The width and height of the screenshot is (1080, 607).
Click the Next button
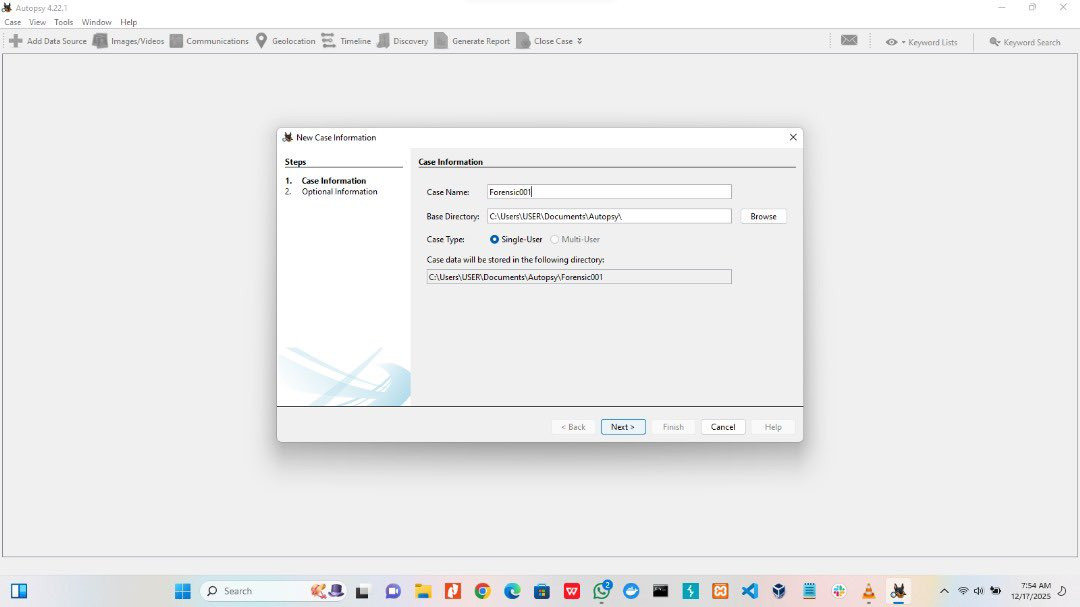point(623,427)
